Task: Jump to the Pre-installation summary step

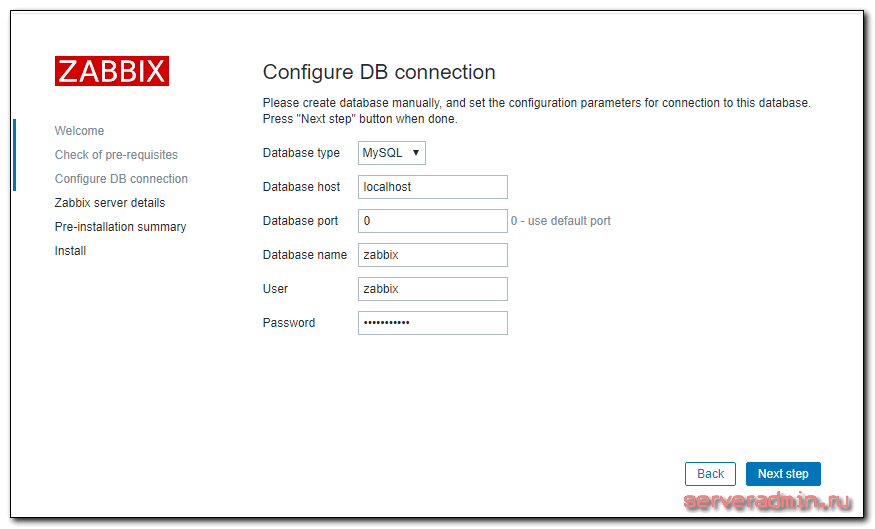Action: click(x=120, y=227)
